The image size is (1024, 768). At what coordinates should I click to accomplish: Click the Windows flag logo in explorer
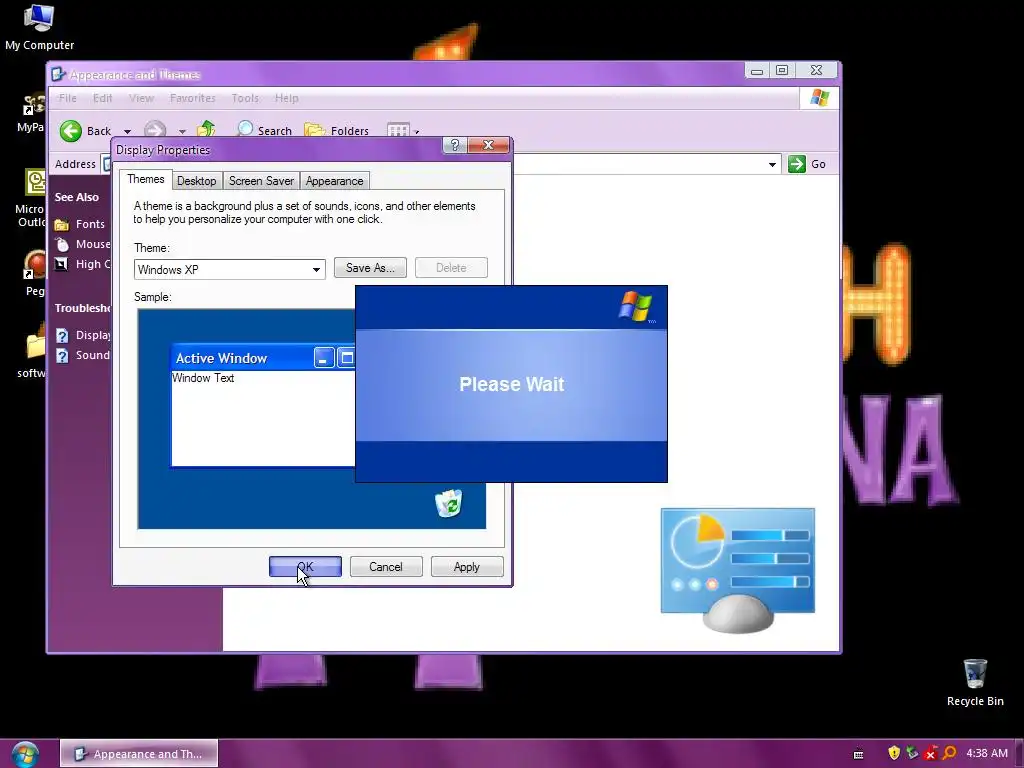pos(820,98)
